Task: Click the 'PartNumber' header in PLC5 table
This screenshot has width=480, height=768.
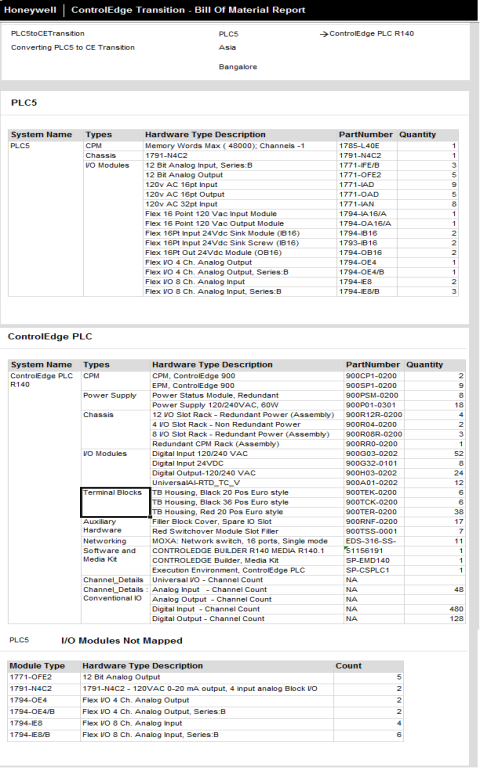Action: pyautogui.click(x=365, y=135)
